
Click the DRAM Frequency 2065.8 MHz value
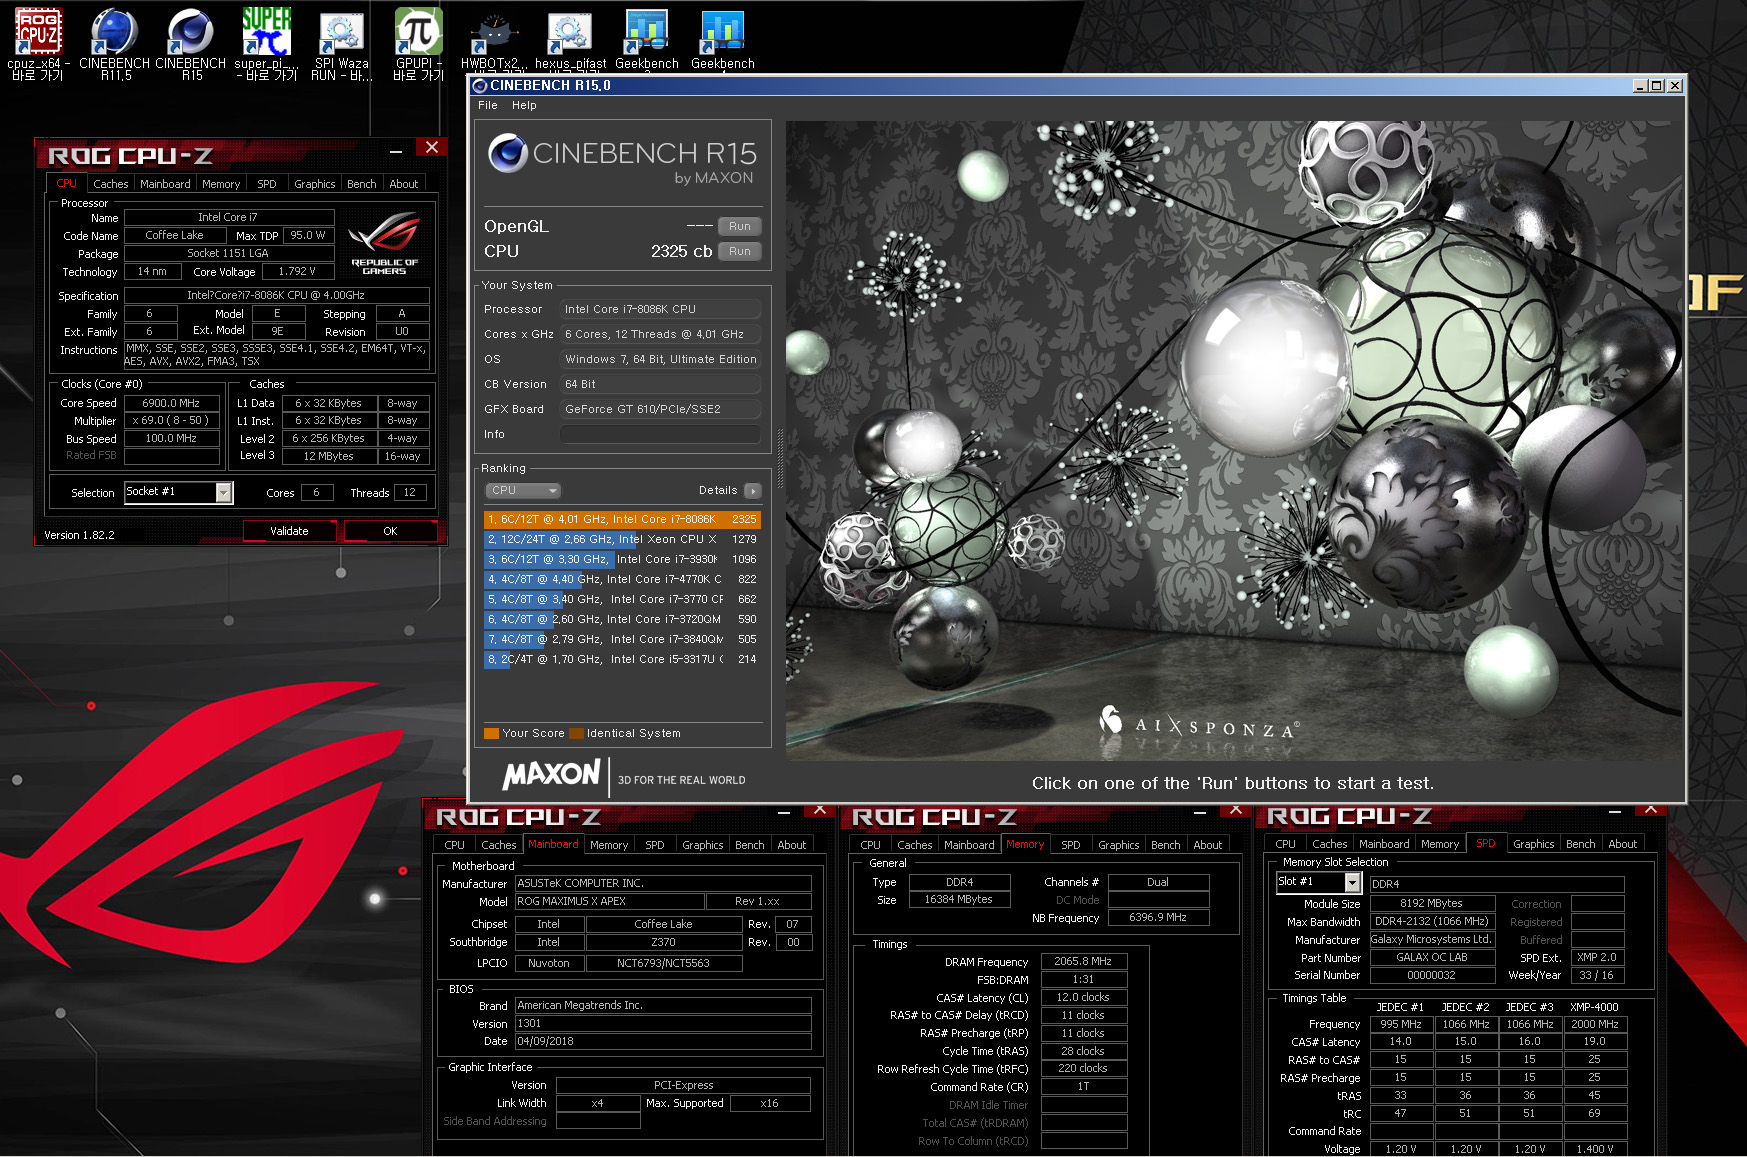[1084, 961]
